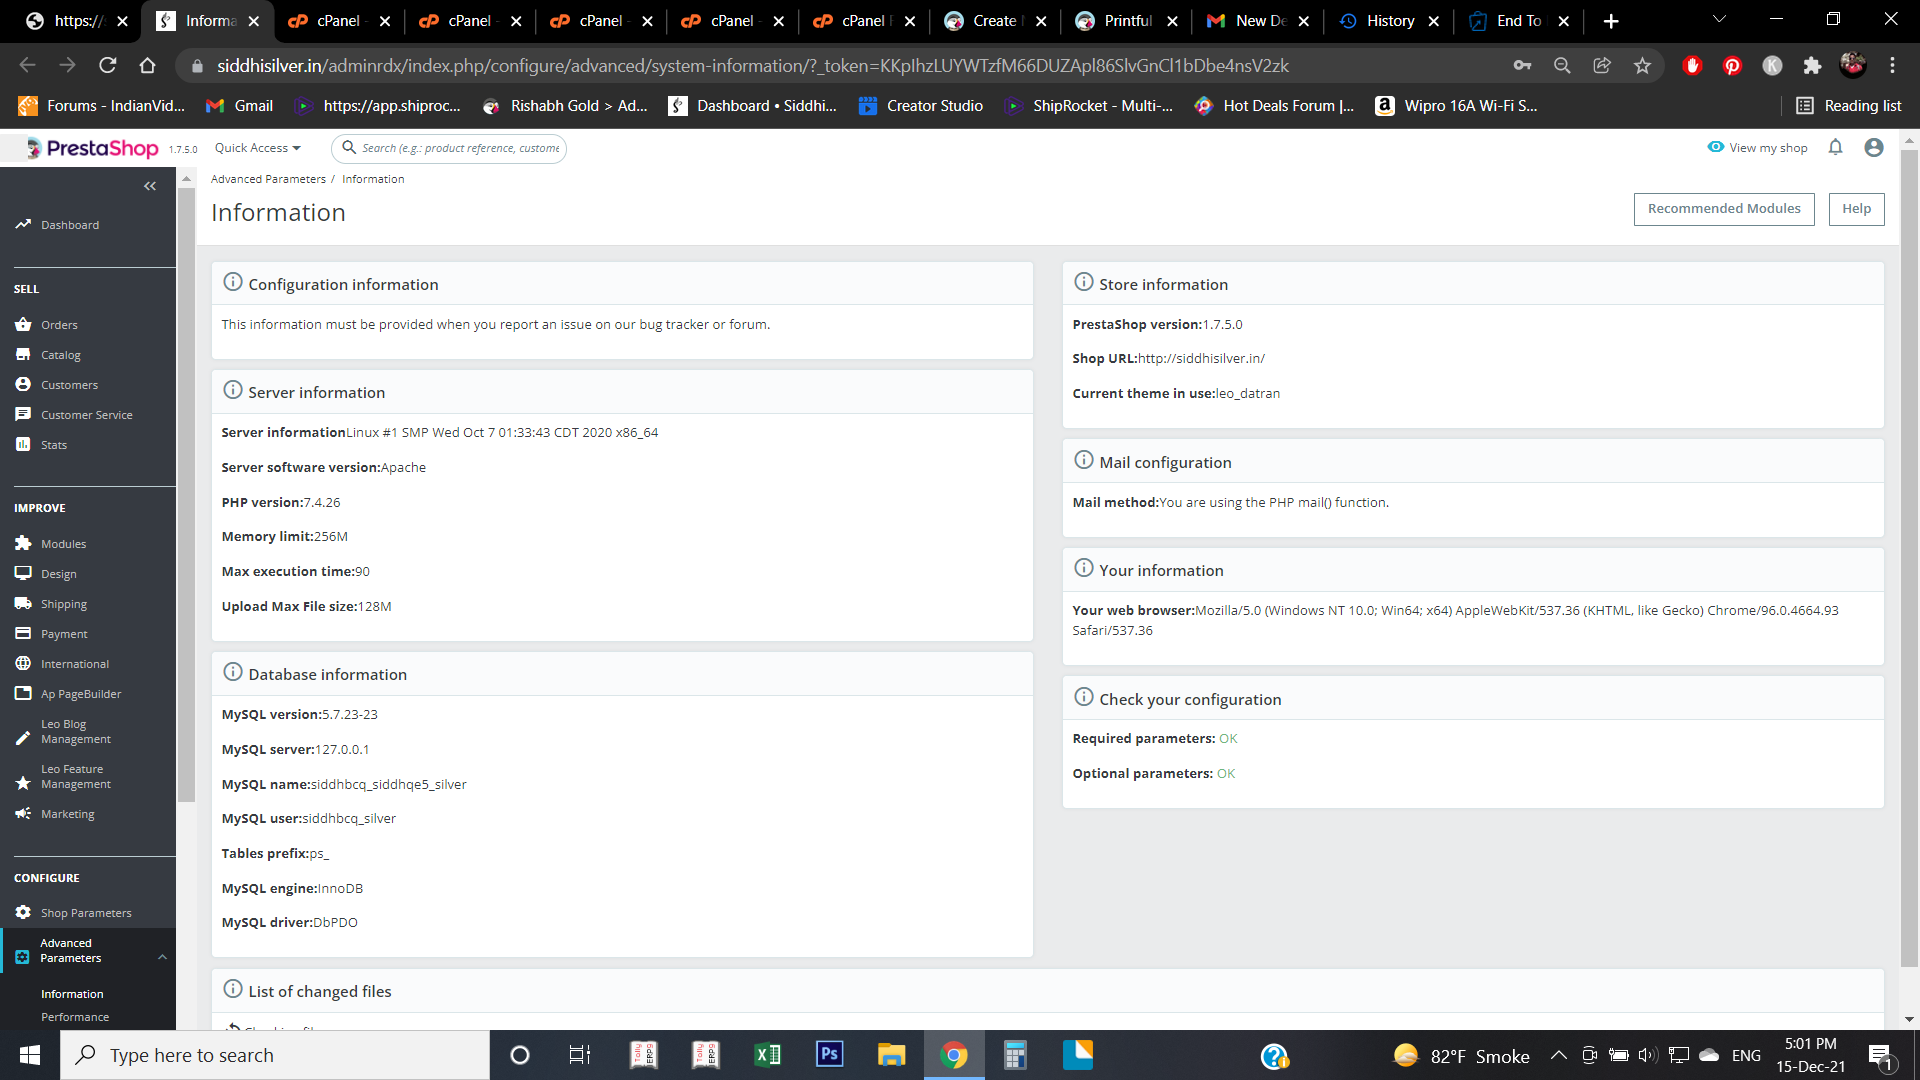Click the Help button
The image size is (1920, 1080).
click(1857, 209)
